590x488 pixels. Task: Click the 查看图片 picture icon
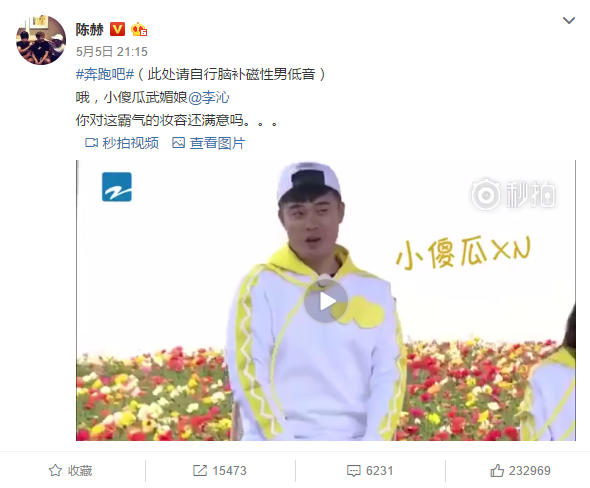coord(178,143)
